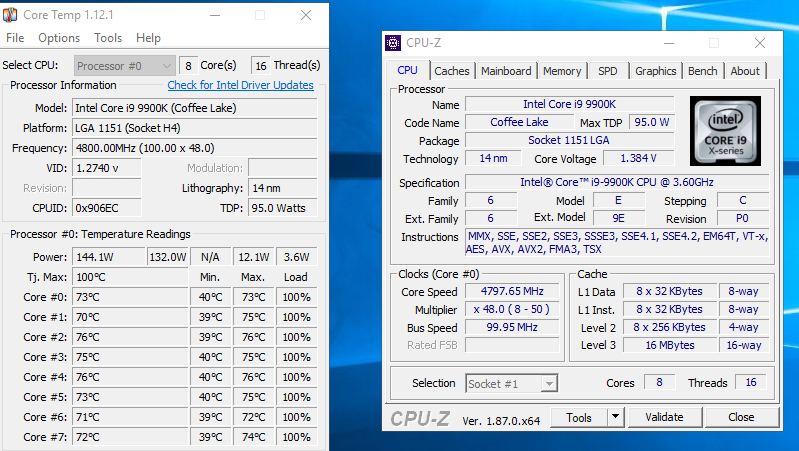The width and height of the screenshot is (799, 451).
Task: Click the Core Speed value 4797.65 MHz
Action: pyautogui.click(x=512, y=291)
